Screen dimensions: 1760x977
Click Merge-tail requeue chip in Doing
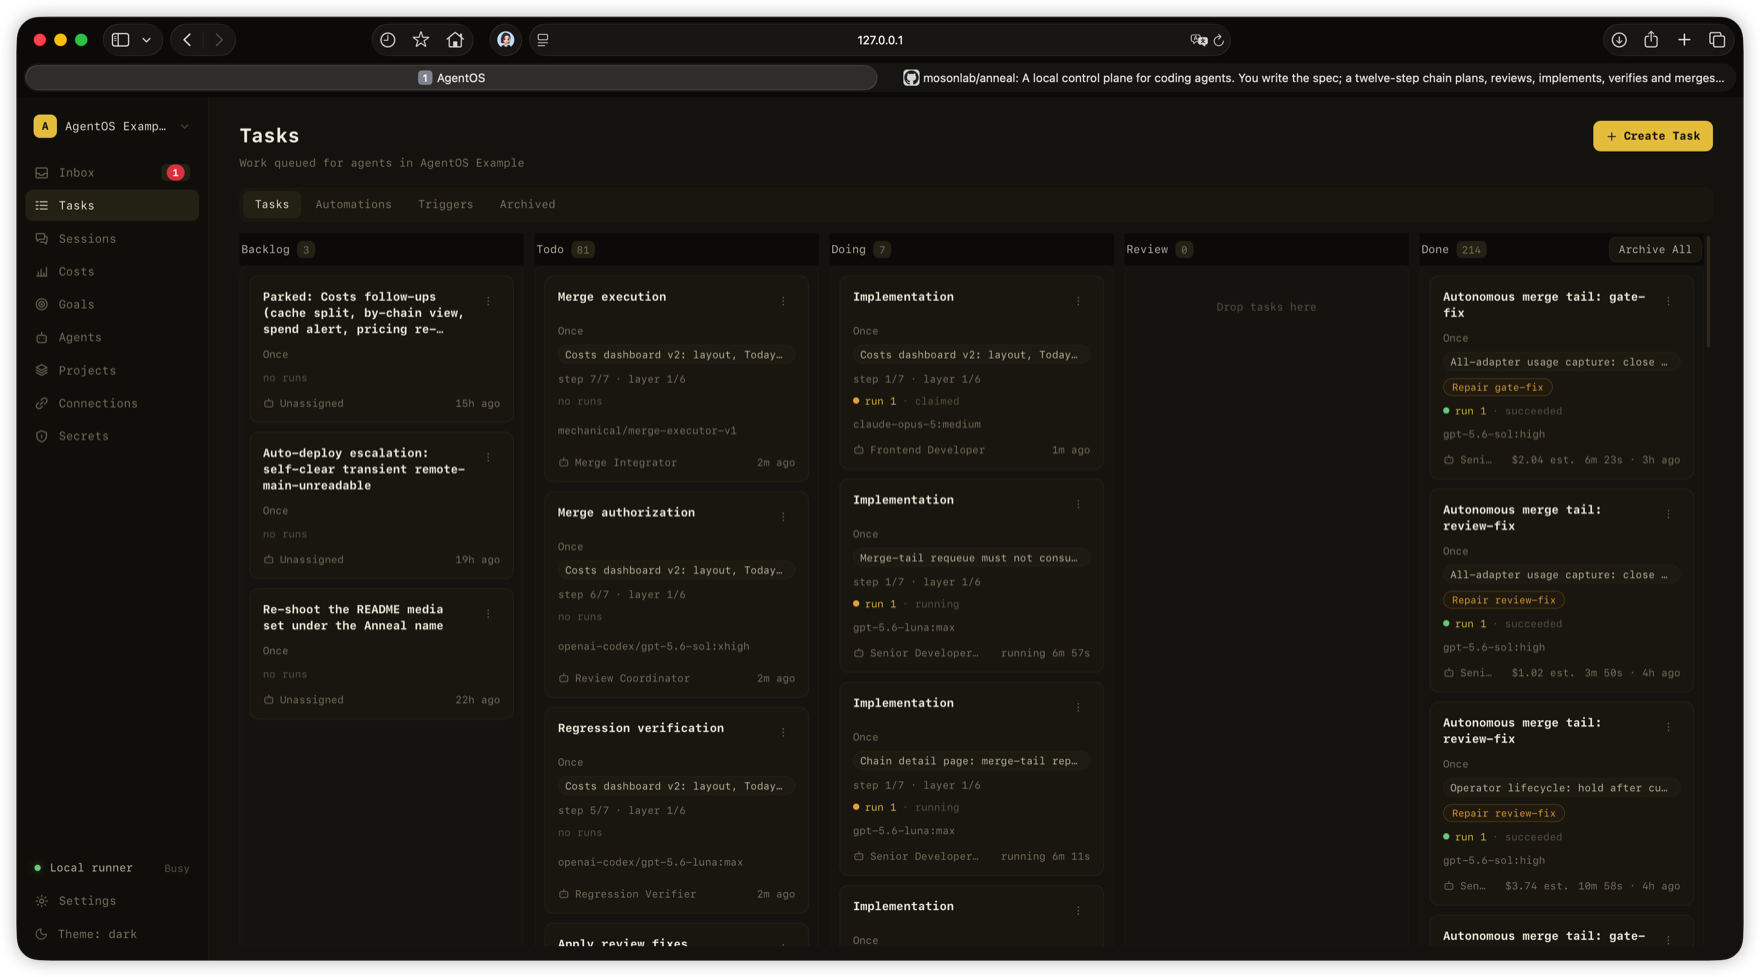click(x=969, y=558)
